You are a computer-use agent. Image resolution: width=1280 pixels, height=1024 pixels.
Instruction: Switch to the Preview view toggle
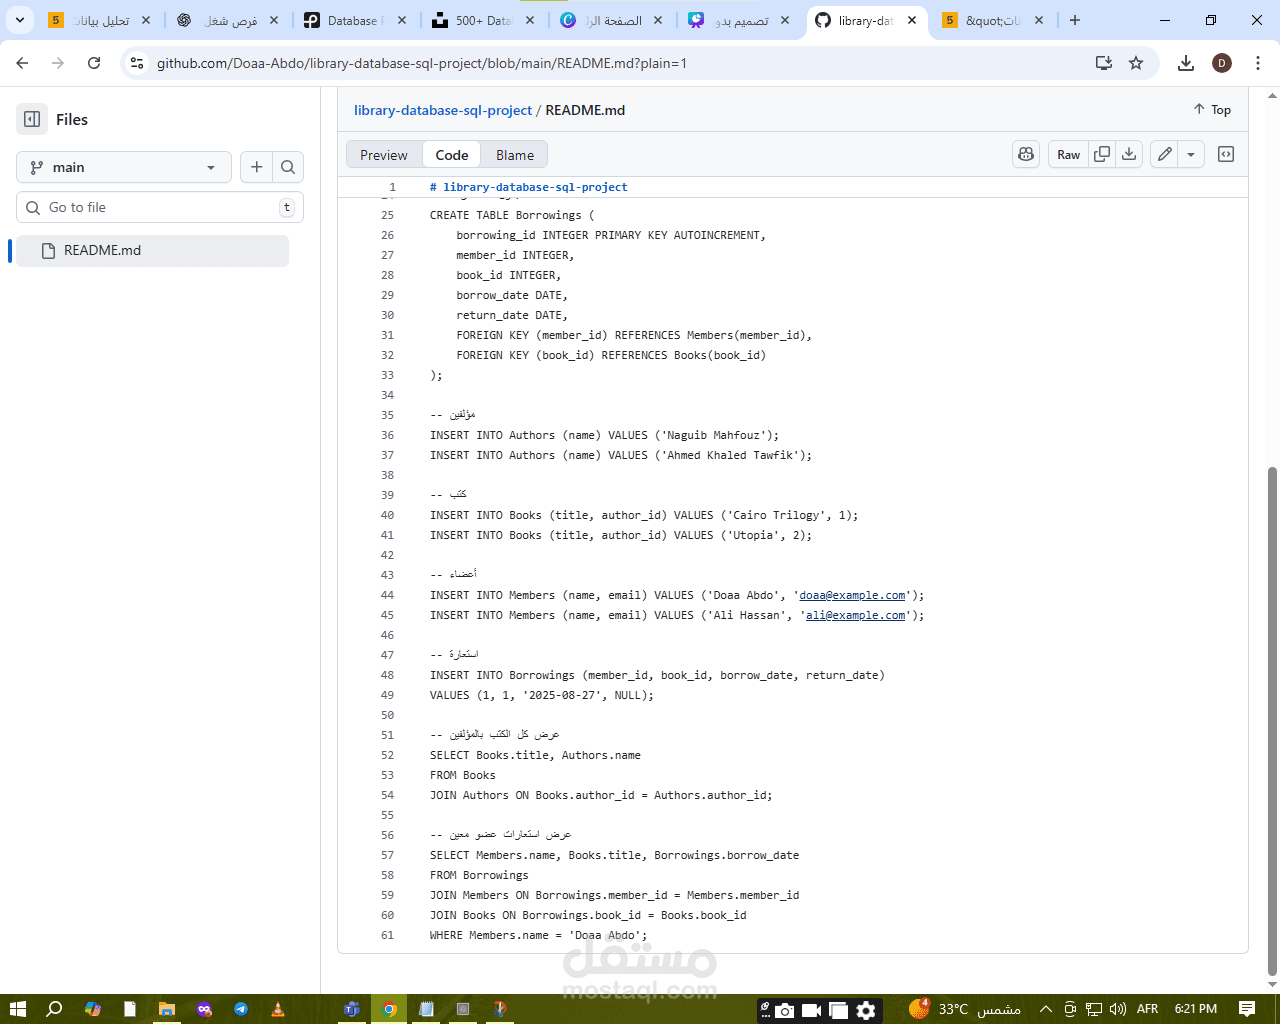384,155
